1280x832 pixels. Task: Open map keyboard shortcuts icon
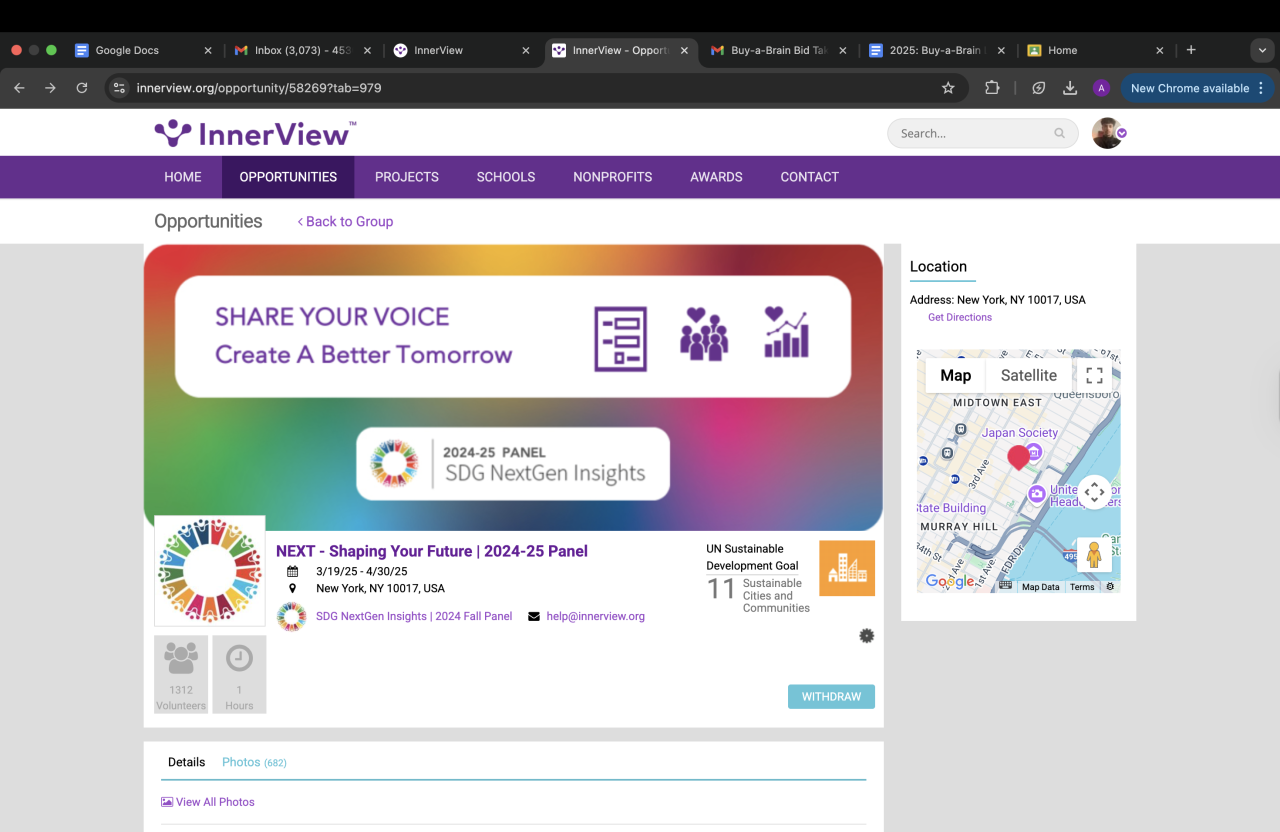[1005, 586]
